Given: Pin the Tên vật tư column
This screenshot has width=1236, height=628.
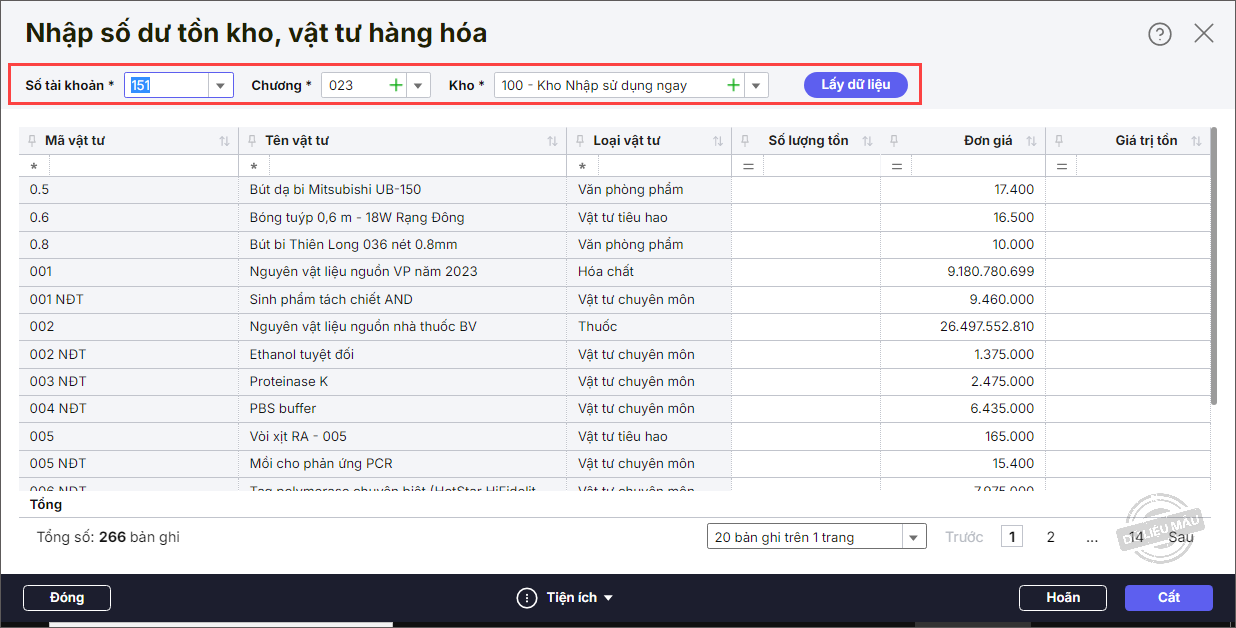Looking at the screenshot, I should click(x=252, y=141).
